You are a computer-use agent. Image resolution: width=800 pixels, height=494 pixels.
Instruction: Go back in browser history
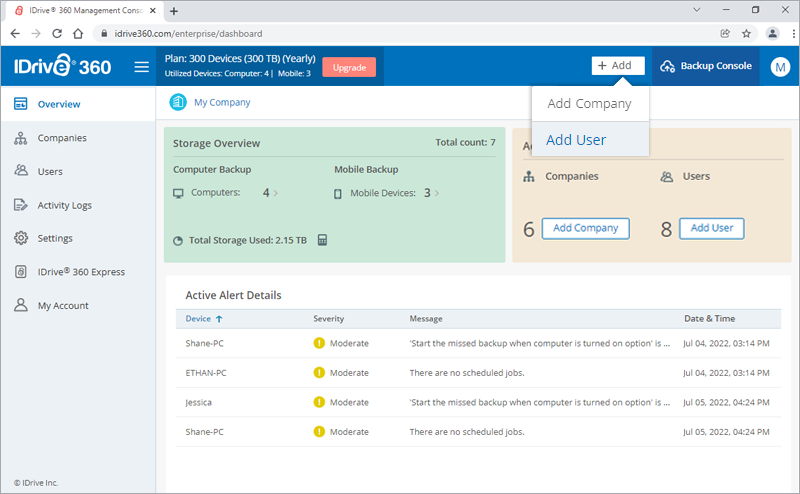[x=15, y=34]
